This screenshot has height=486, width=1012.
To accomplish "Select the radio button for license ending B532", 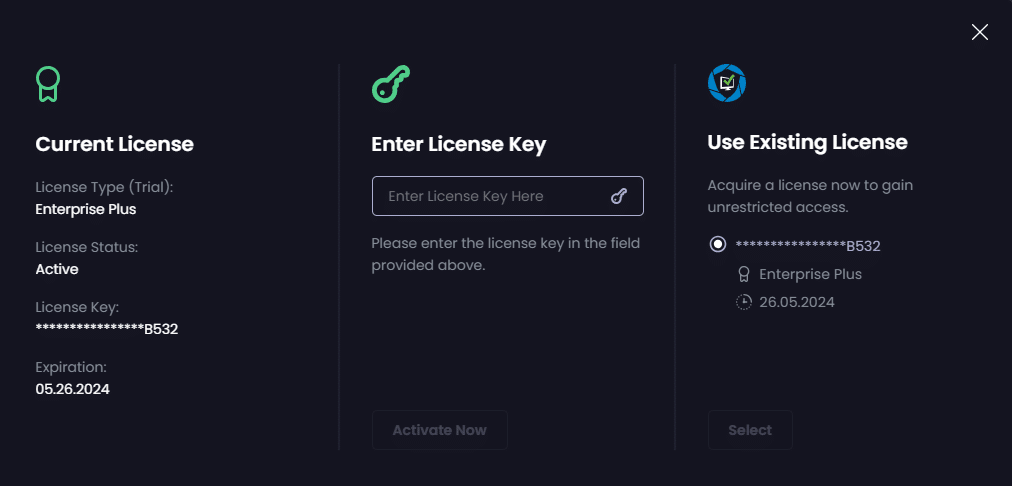I will click(718, 245).
